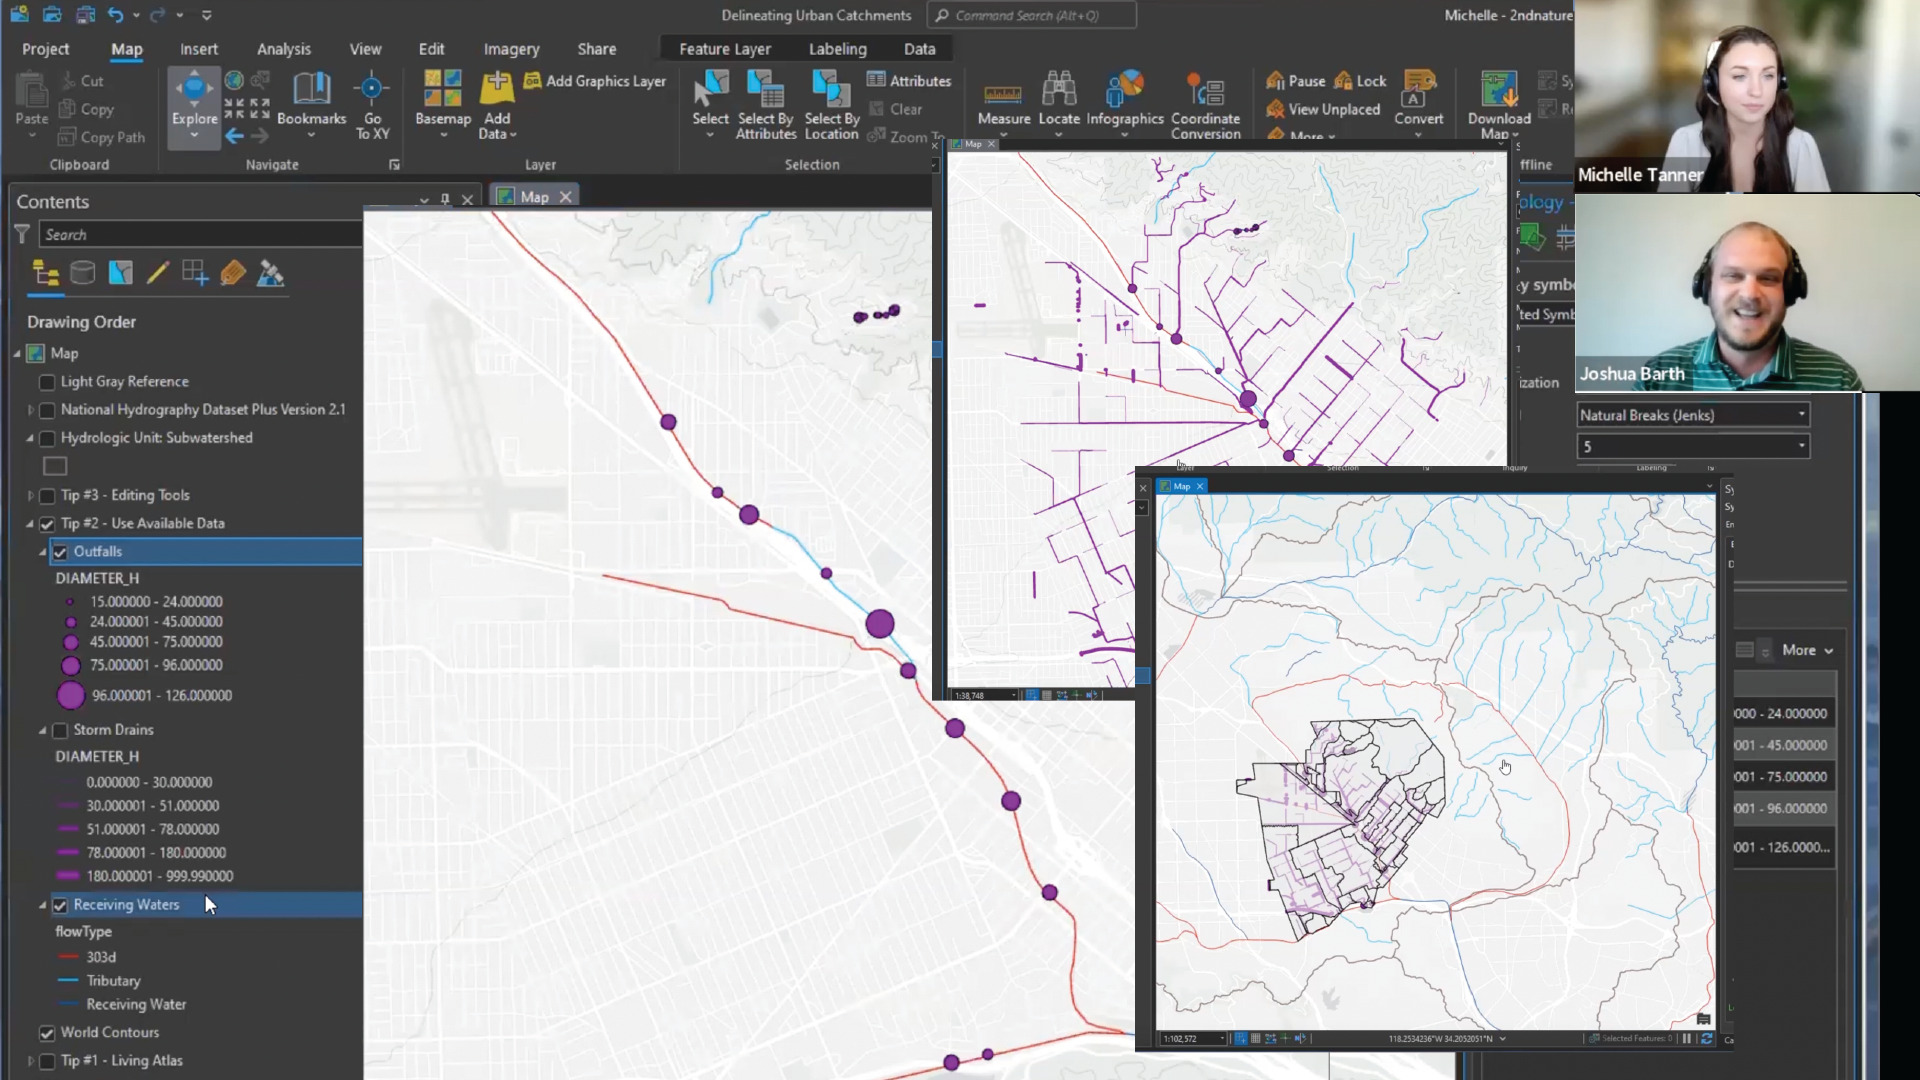This screenshot has height=1080, width=1920.
Task: Click Pause labeling button
Action: click(1296, 81)
